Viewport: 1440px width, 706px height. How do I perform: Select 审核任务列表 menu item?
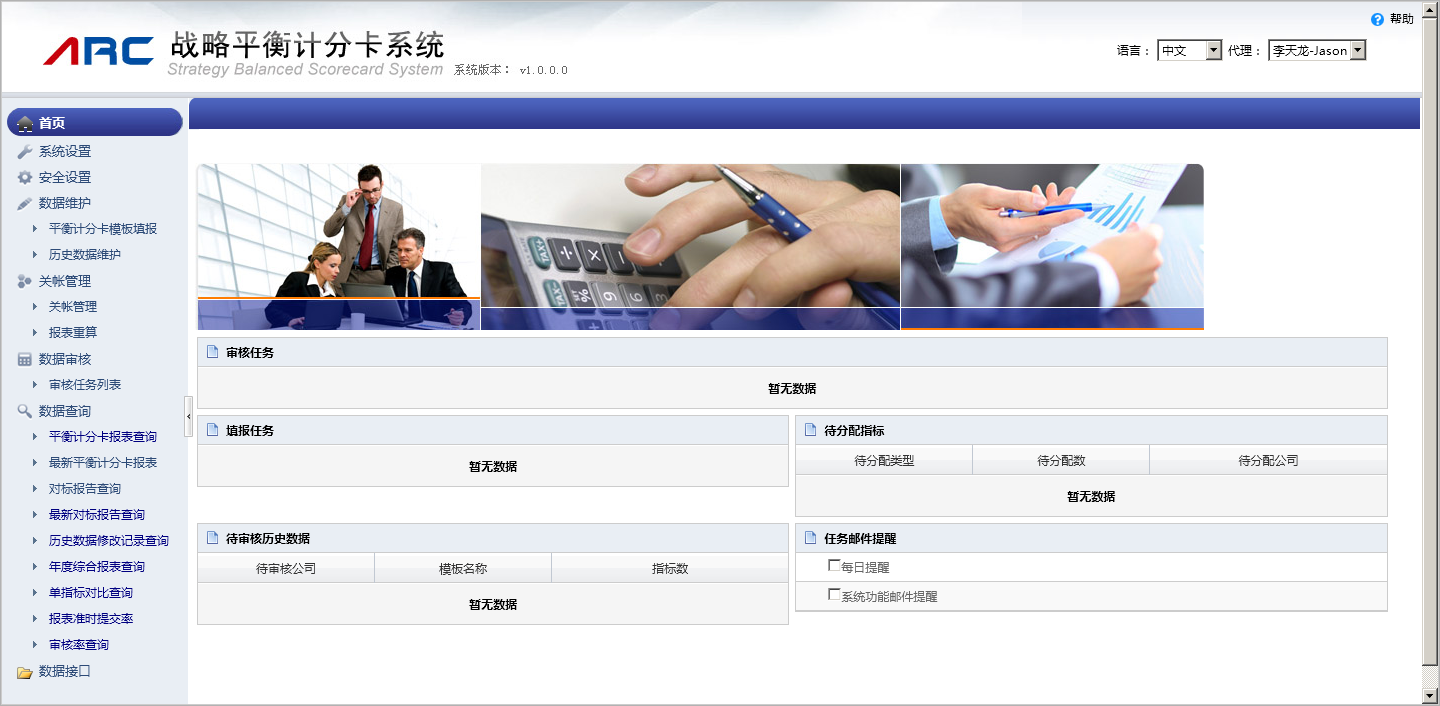(x=85, y=385)
